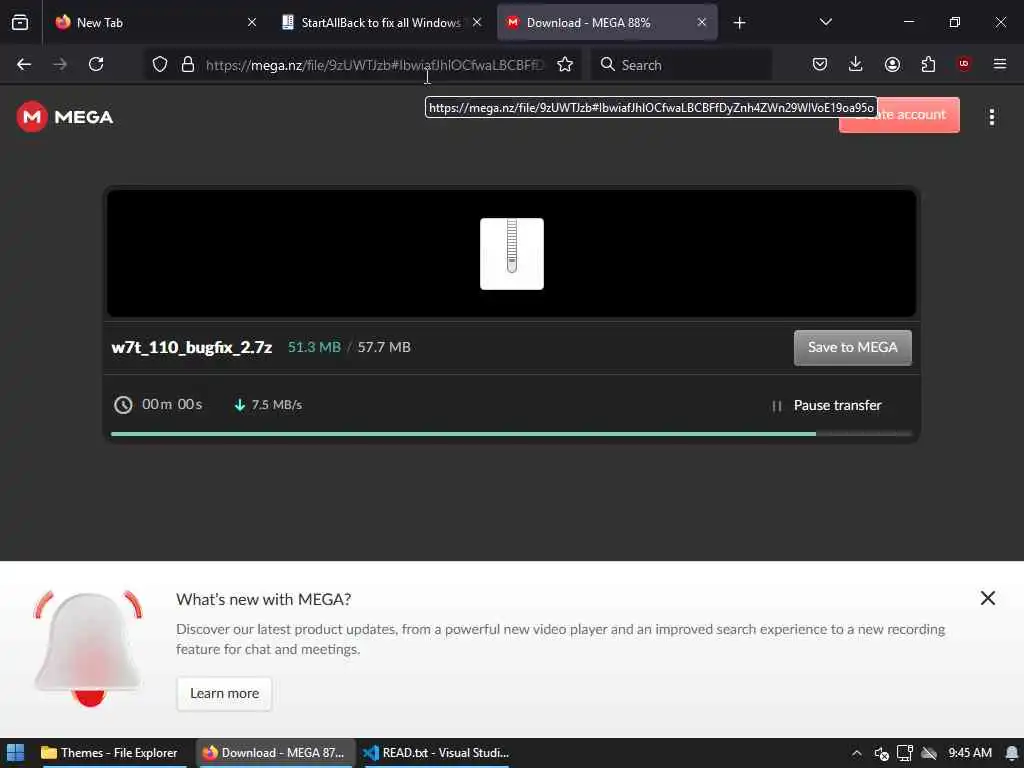Open Firefox account icon

[892, 64]
